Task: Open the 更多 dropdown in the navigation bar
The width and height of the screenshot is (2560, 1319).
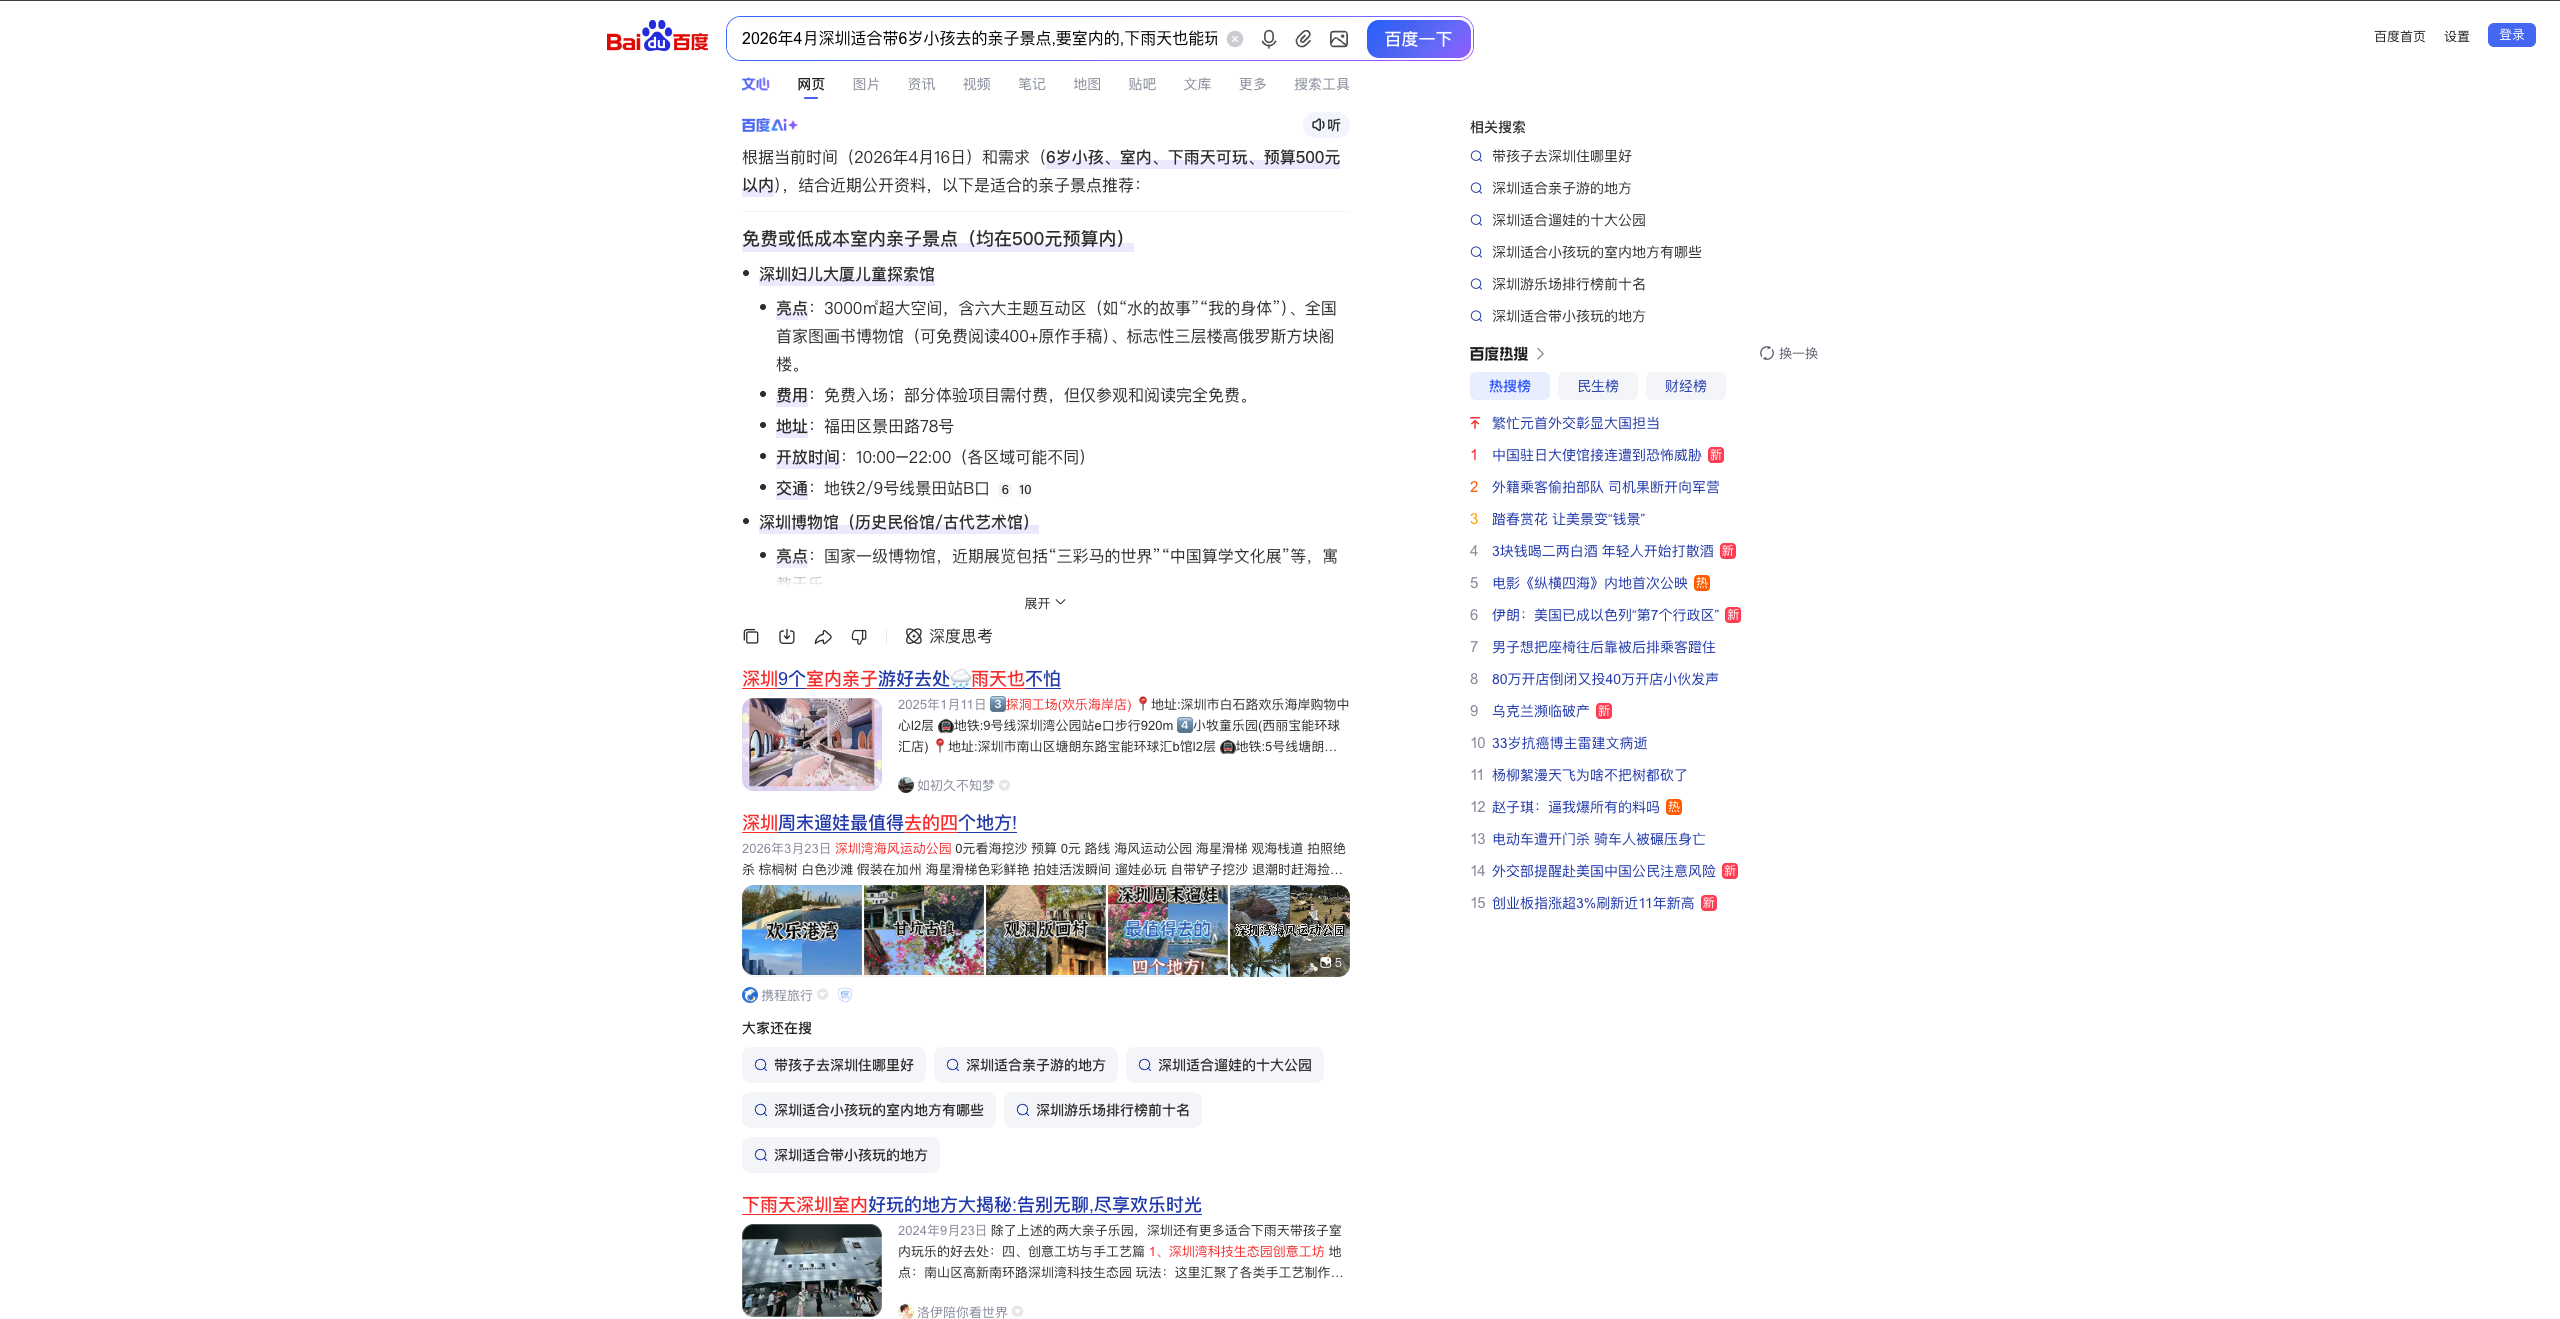Action: (1250, 84)
